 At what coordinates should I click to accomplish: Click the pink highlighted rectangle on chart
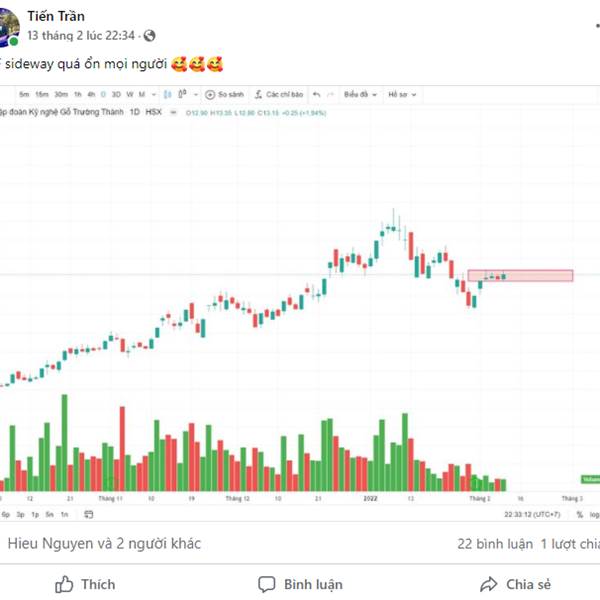[520, 276]
